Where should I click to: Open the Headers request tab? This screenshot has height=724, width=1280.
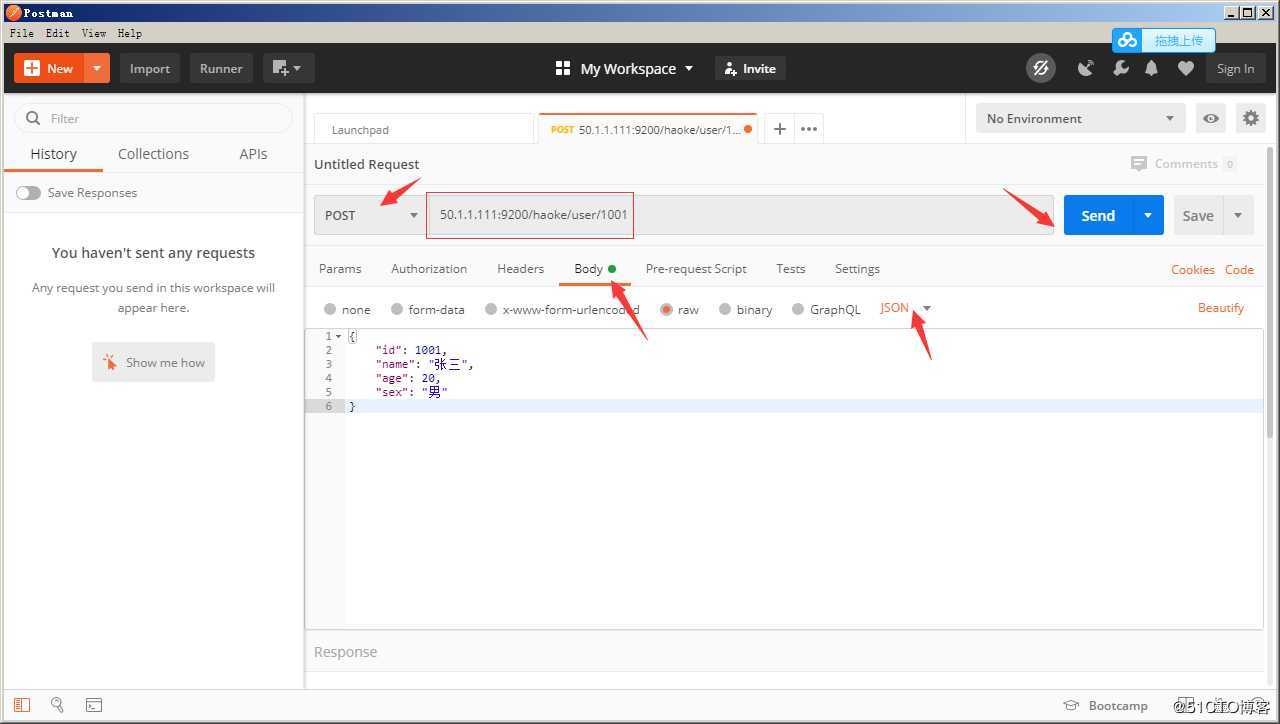point(520,269)
